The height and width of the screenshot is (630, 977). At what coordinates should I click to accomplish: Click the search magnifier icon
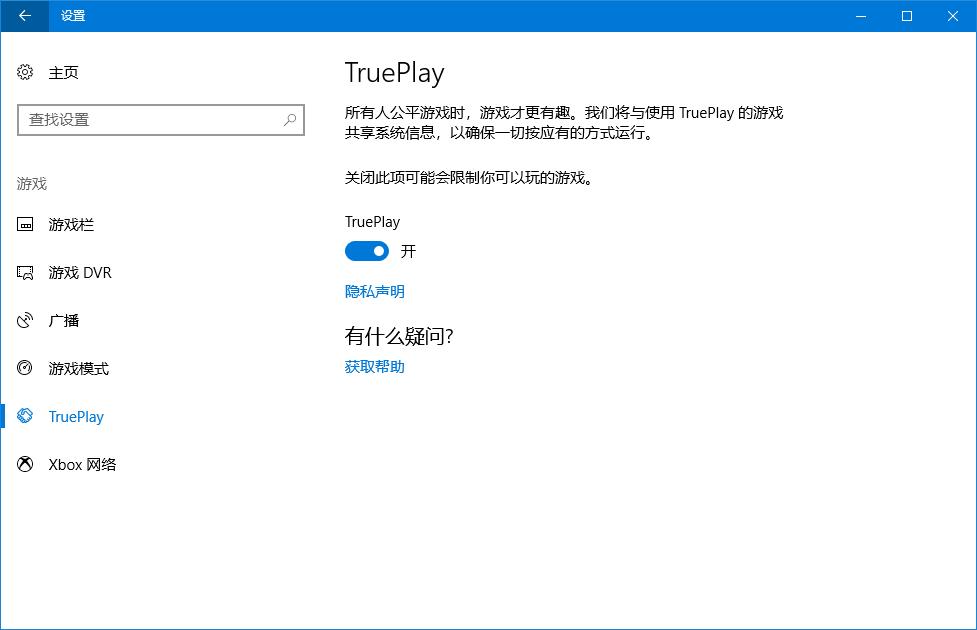290,120
